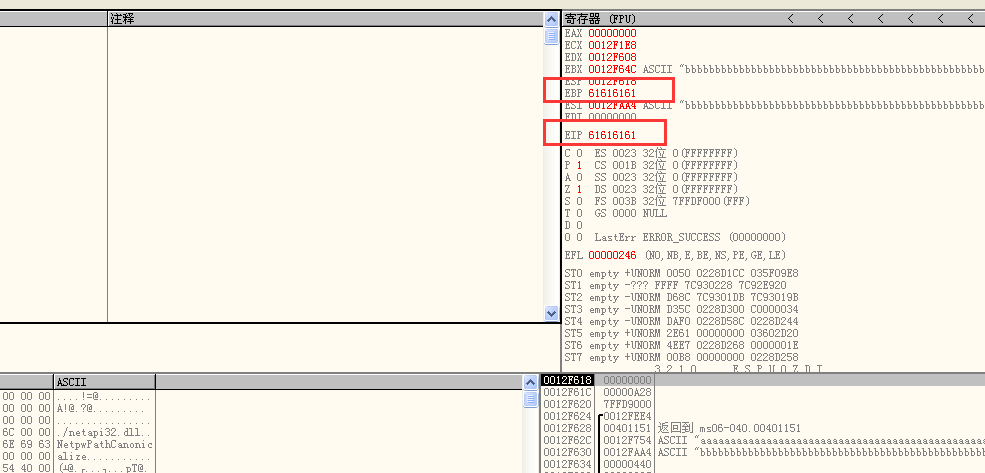Click the leftmost '<' arrow in registers header
985x473 pixels.
(x=790, y=19)
